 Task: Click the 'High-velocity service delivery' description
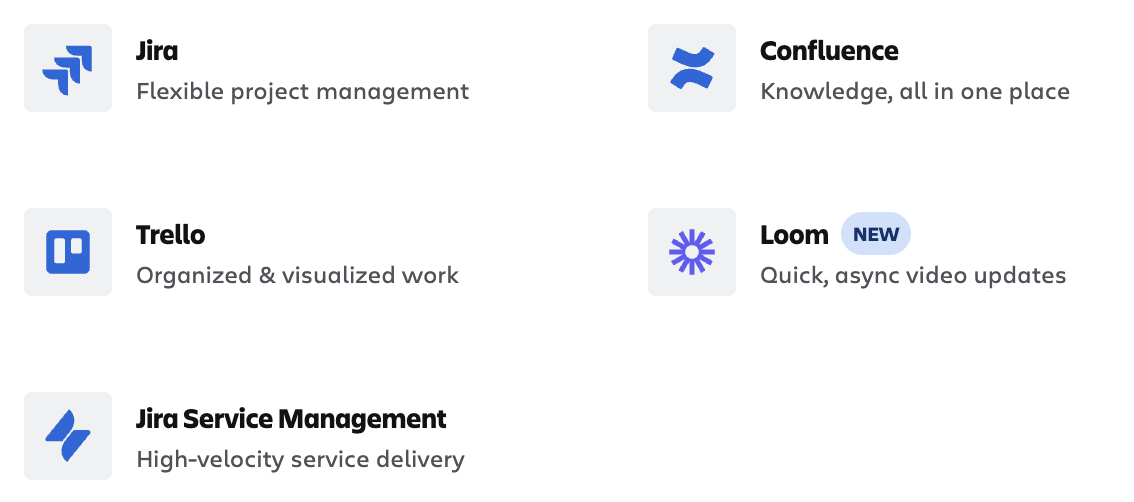point(300,459)
